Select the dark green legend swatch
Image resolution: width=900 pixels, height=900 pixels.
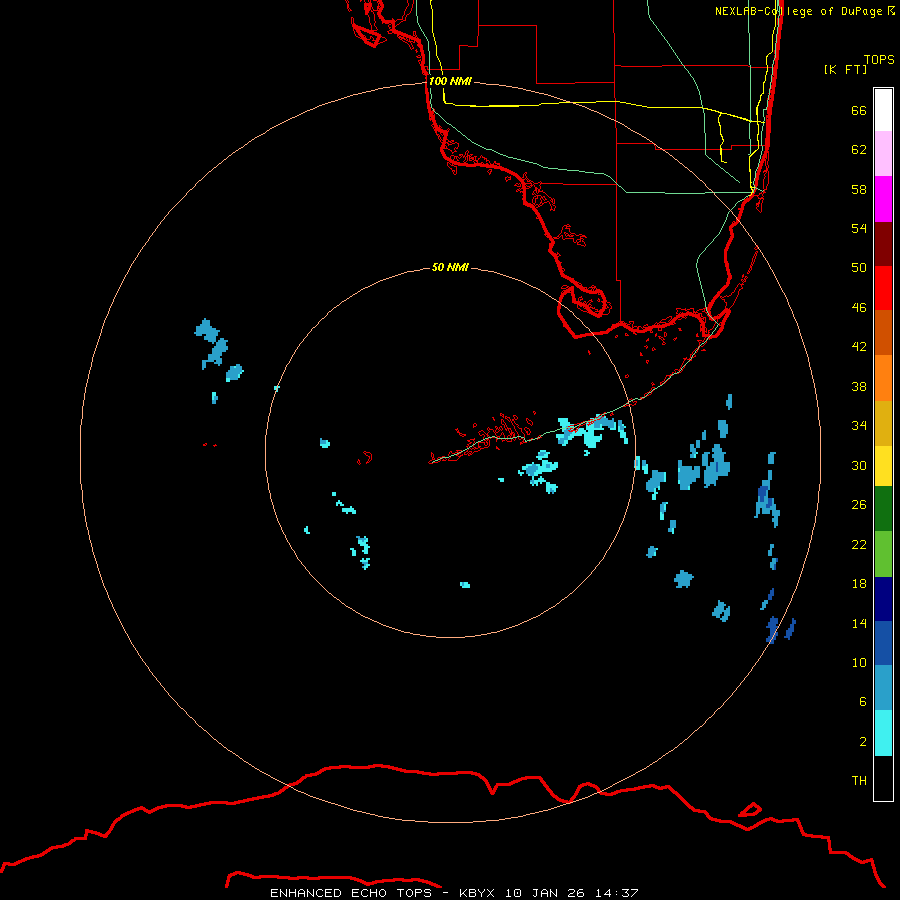click(883, 509)
